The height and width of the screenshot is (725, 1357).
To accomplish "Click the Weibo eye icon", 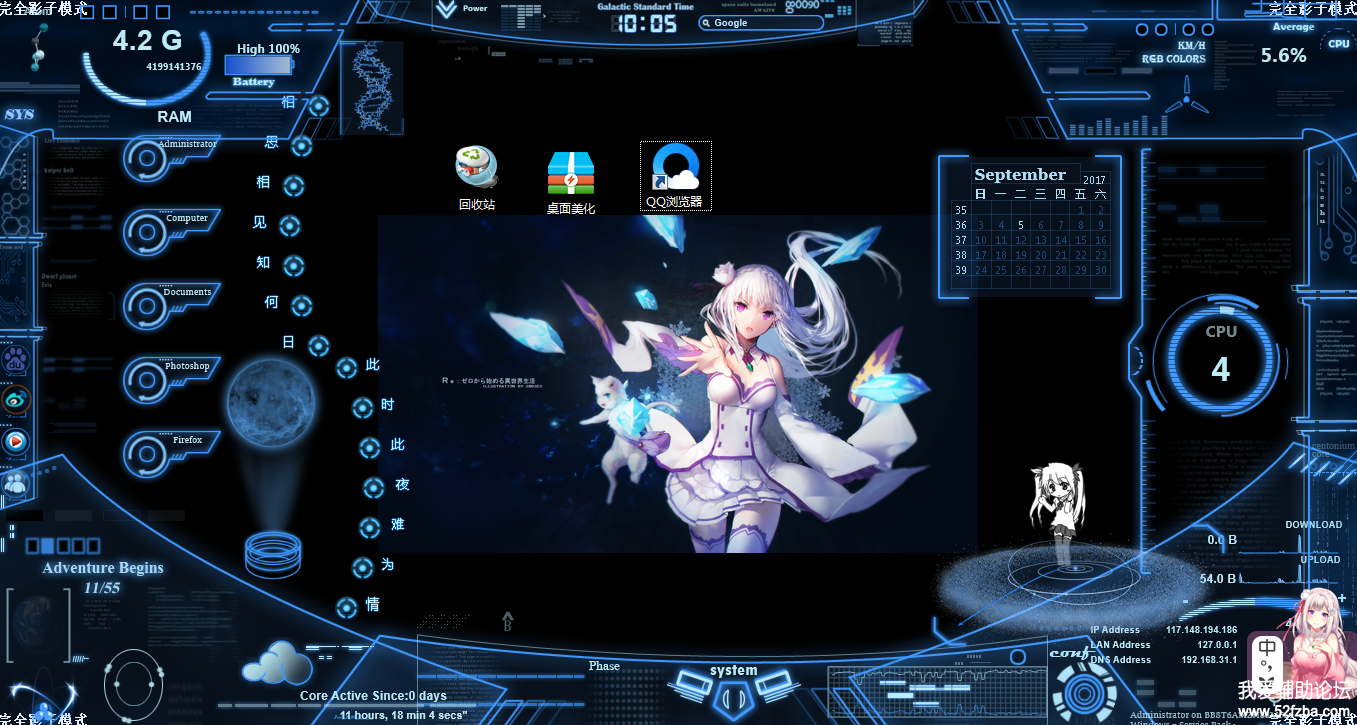I will tap(16, 401).
